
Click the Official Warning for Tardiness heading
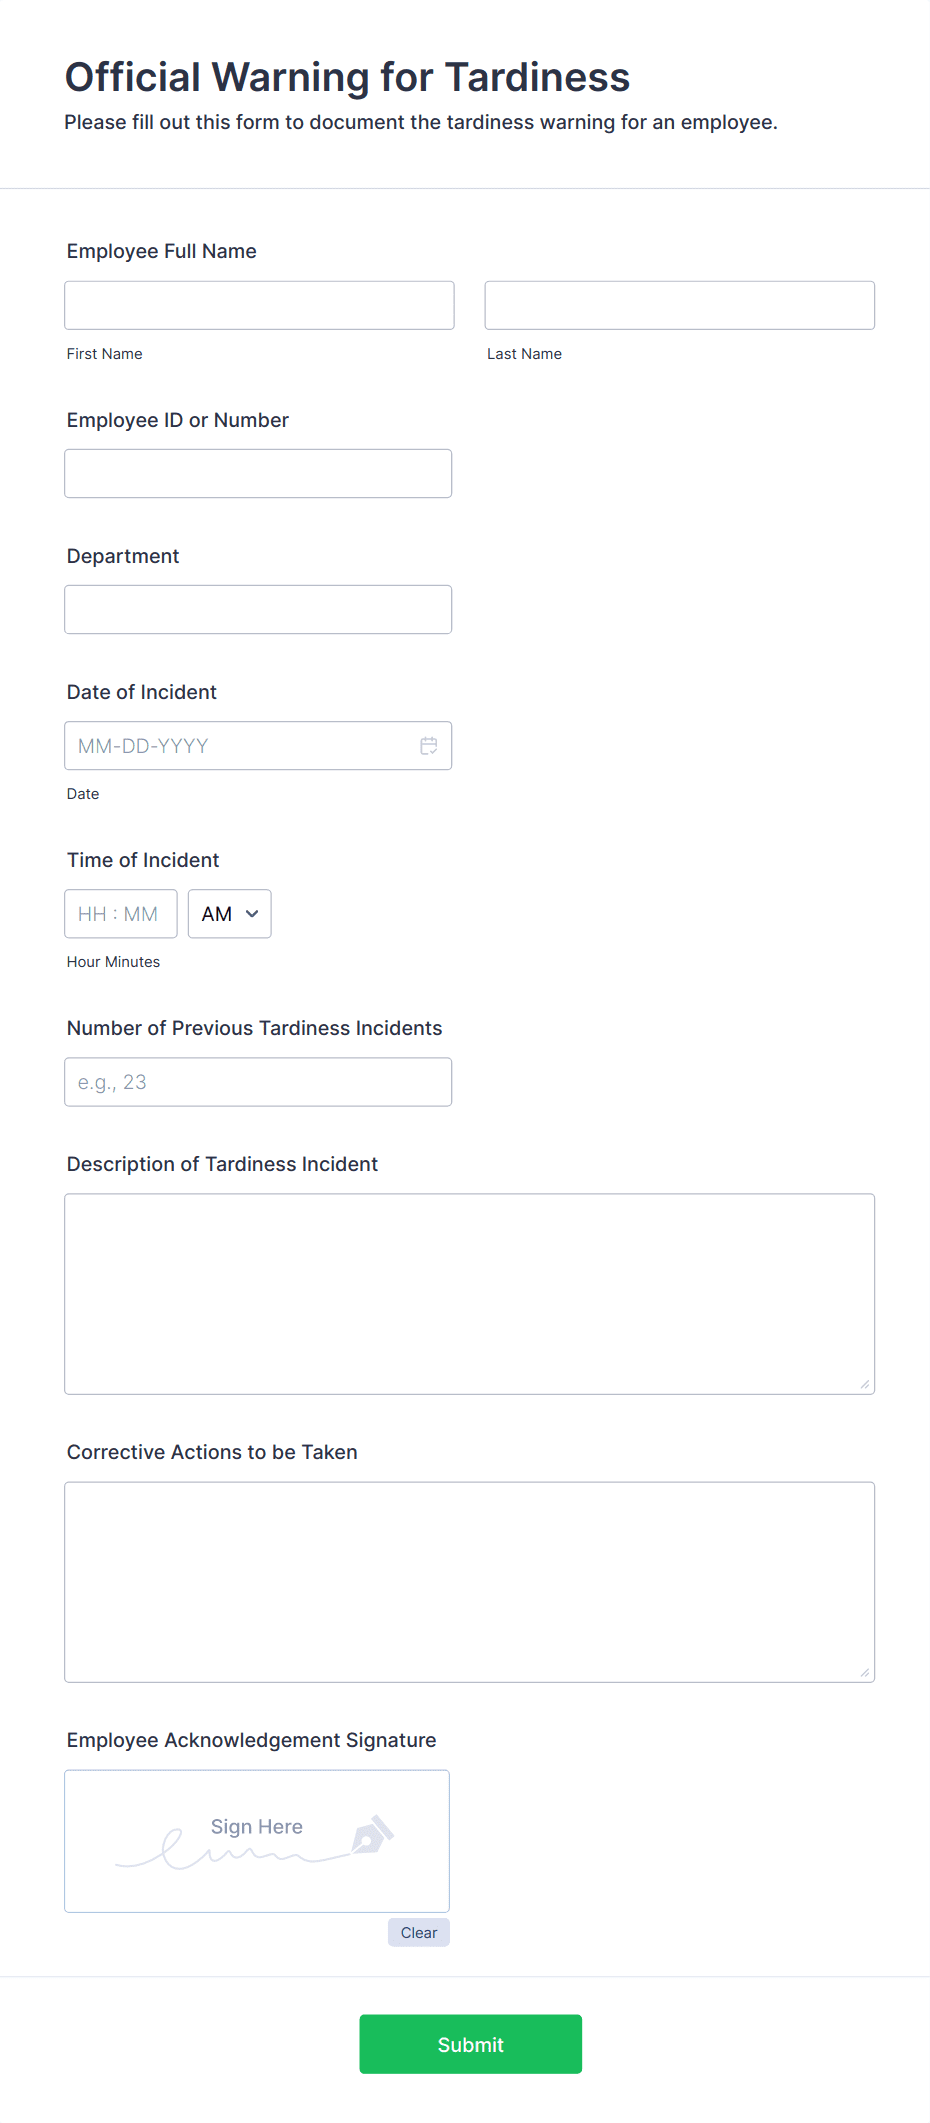point(347,76)
